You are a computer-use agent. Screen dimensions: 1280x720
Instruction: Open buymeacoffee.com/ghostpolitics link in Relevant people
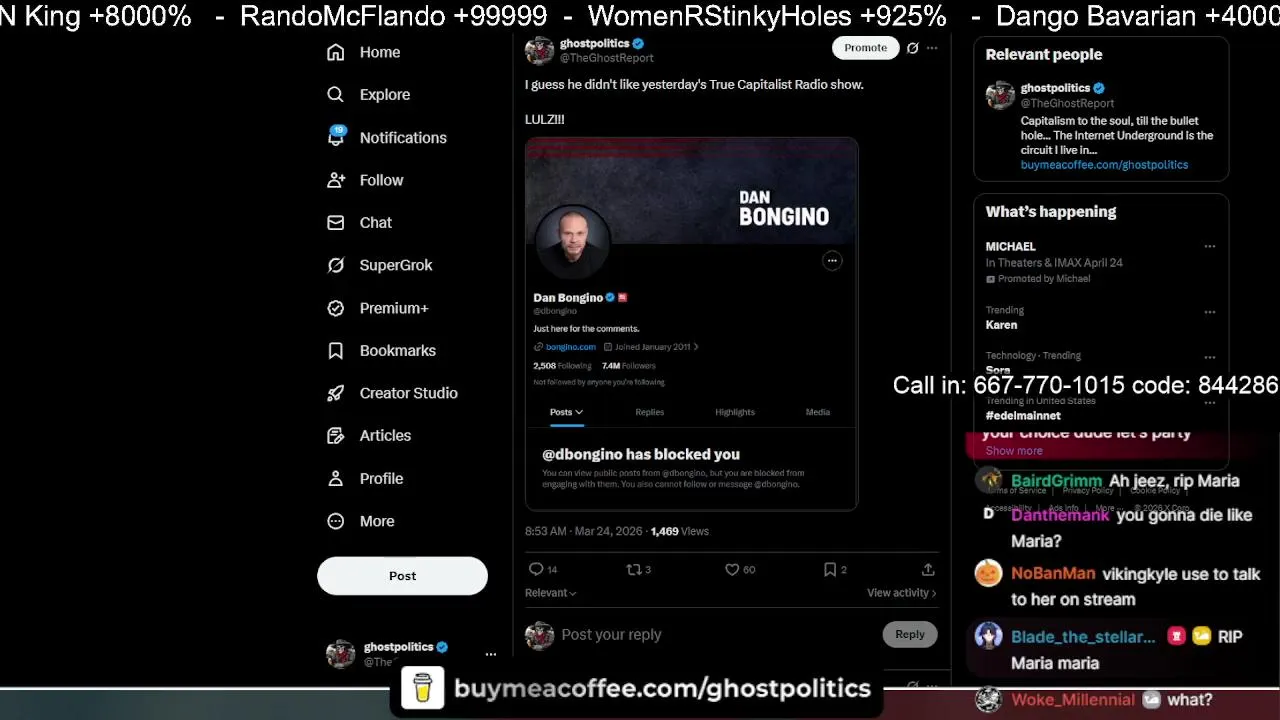point(1104,165)
